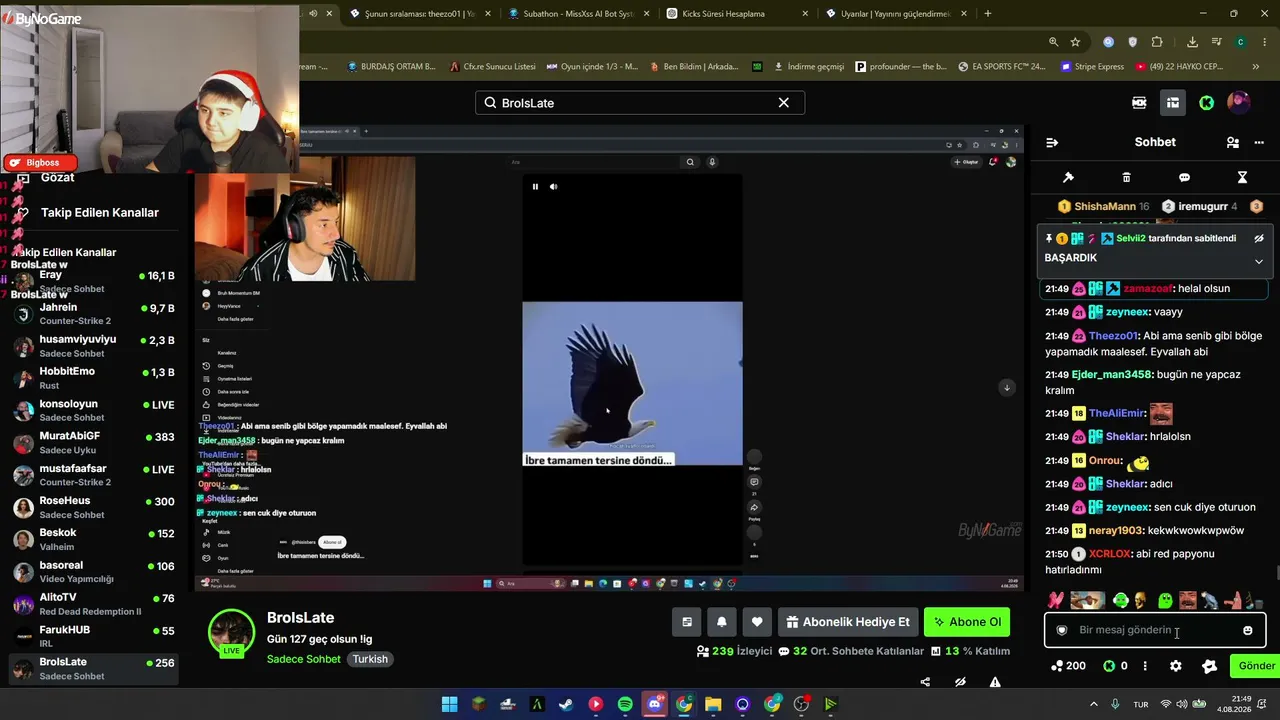The width and height of the screenshot is (1280, 720).
Task: Open the user profile avatar menu
Action: [x=1238, y=103]
